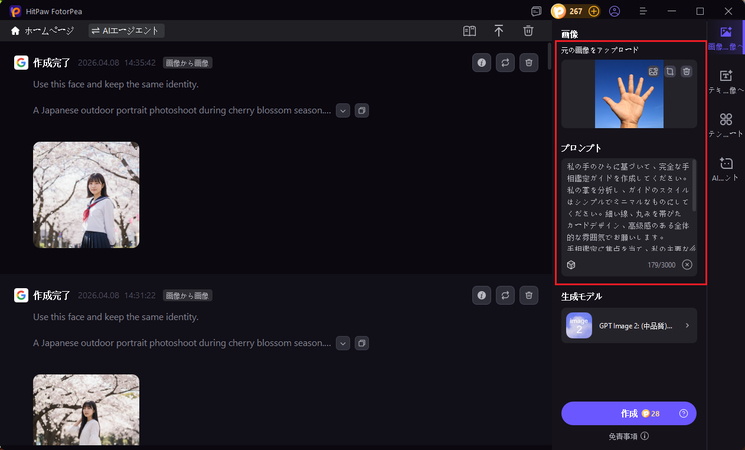Image resolution: width=745 pixels, height=450 pixels.
Task: Open the user account profile icon
Action: tap(614, 11)
